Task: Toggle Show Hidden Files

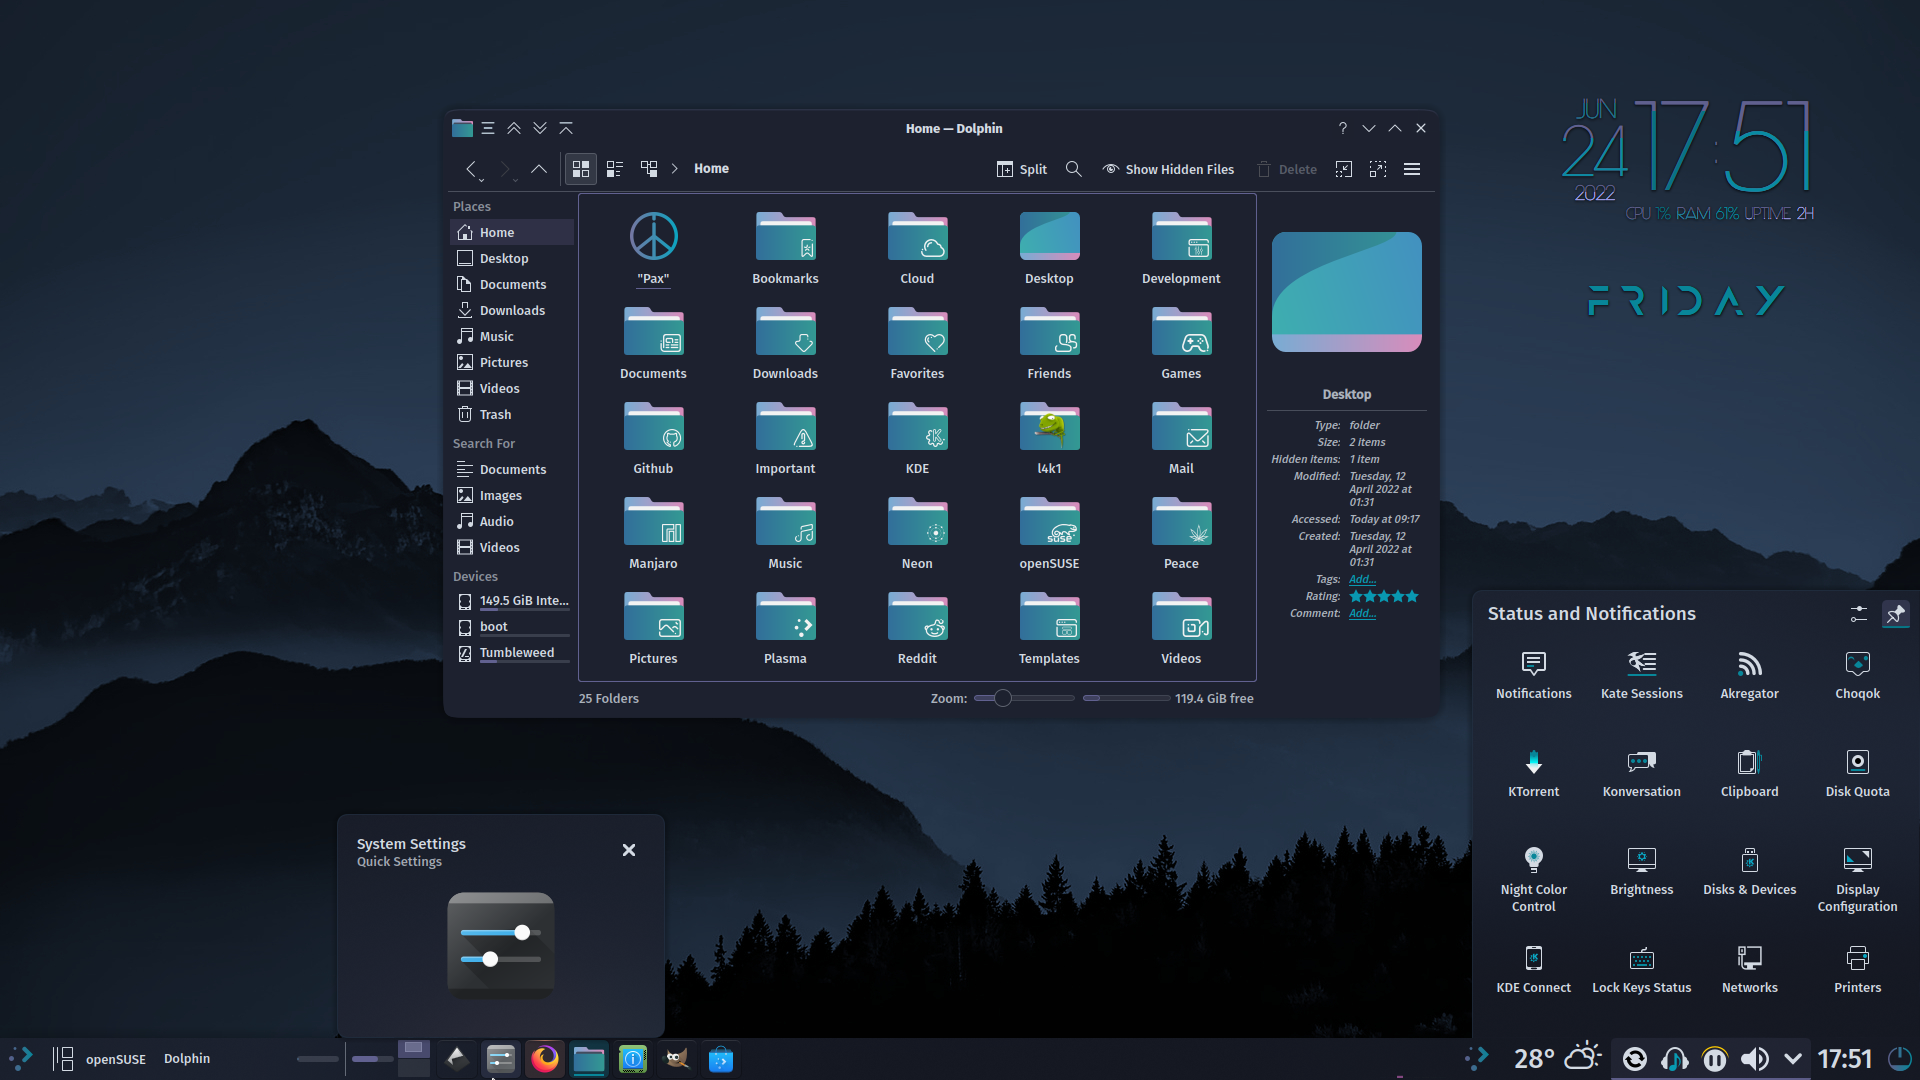Action: [x=1168, y=169]
